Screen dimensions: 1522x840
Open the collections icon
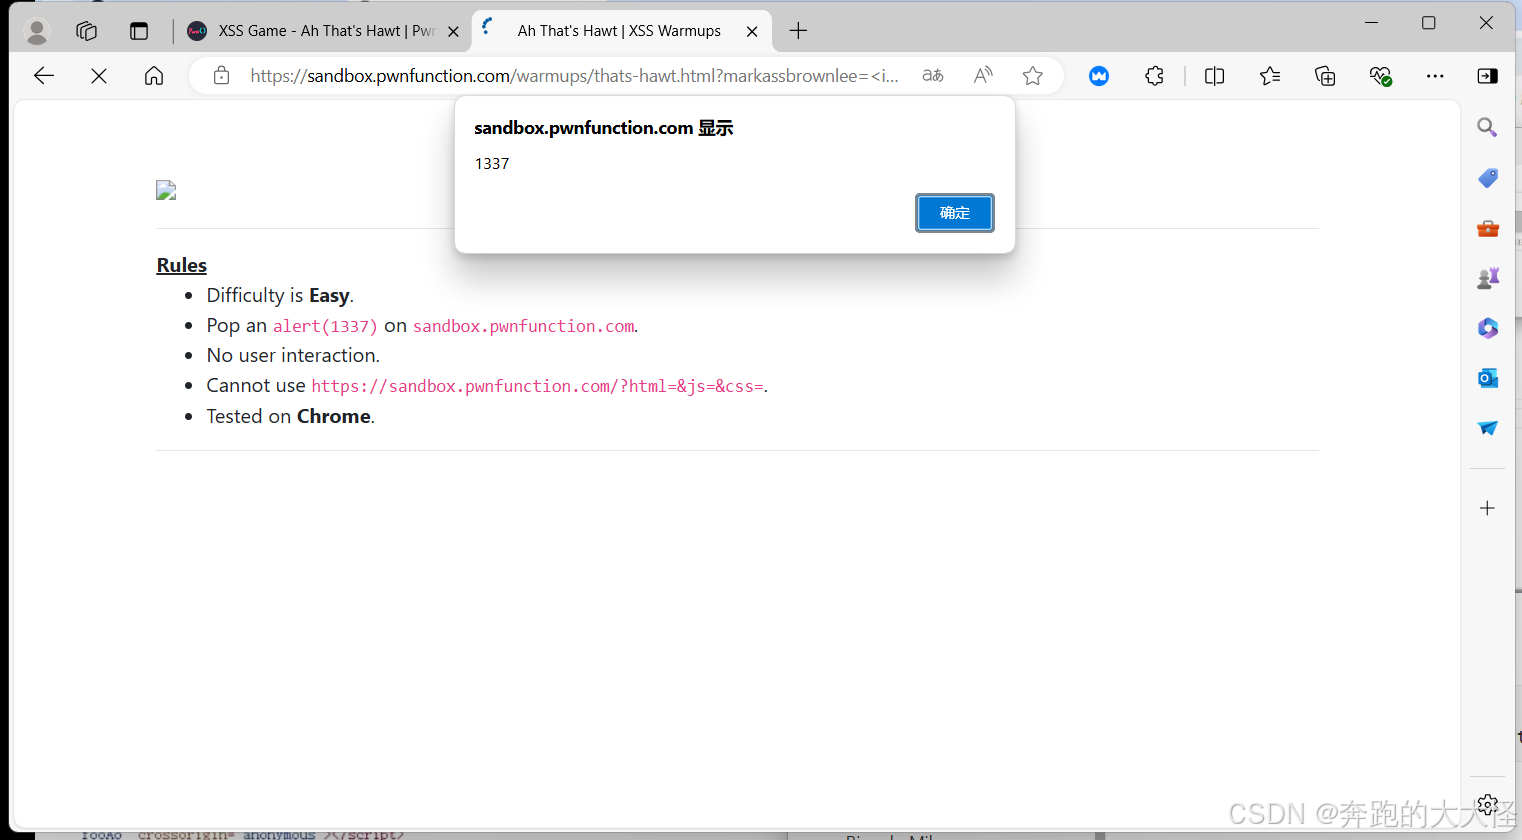click(1325, 76)
